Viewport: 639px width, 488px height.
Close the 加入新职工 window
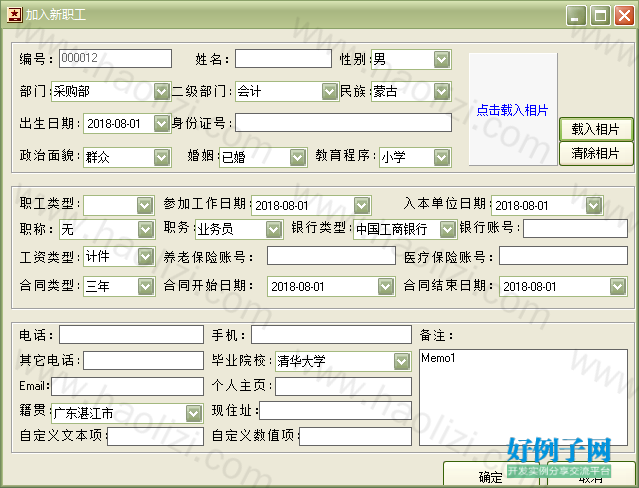click(624, 15)
